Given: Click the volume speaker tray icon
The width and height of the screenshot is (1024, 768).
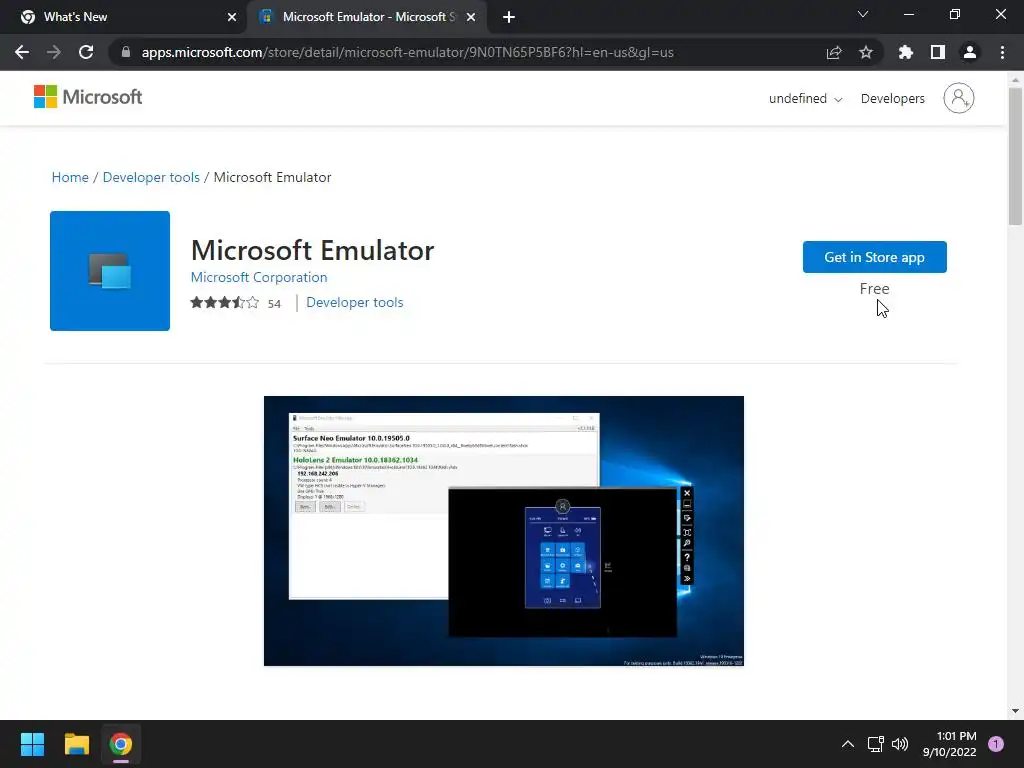Looking at the screenshot, I should (900, 744).
